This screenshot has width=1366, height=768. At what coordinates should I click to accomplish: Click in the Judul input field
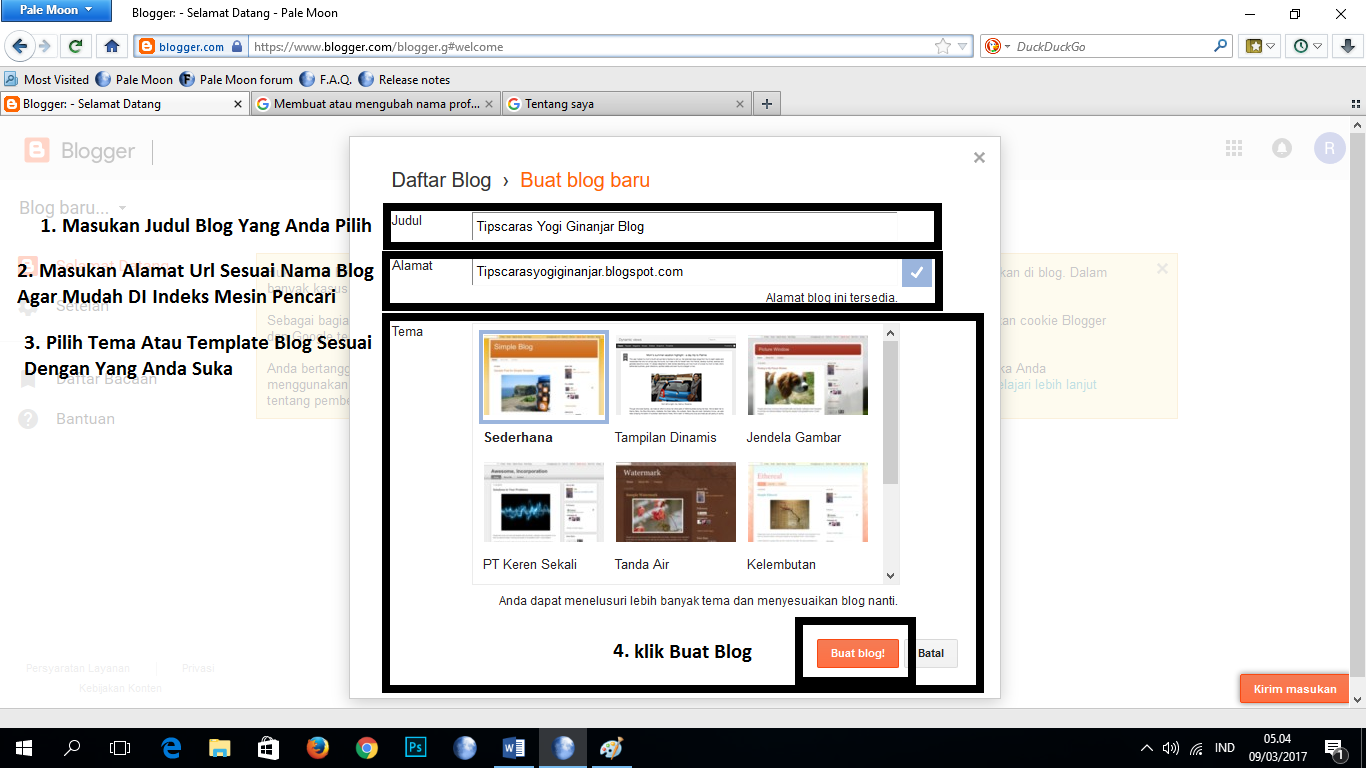(684, 227)
